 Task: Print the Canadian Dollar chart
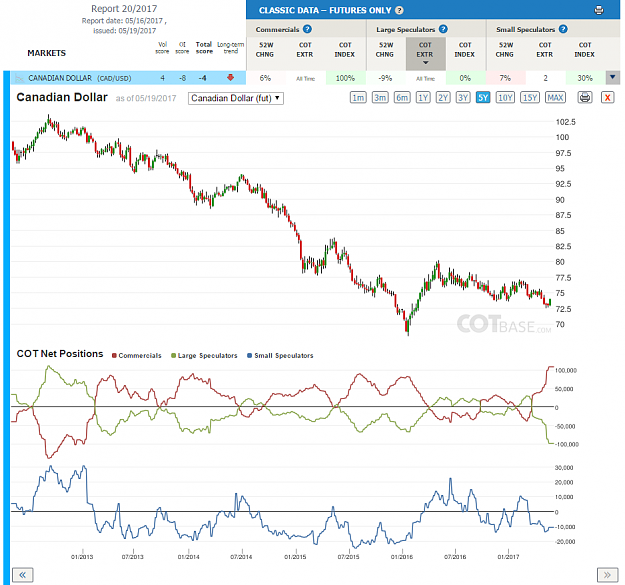pyautogui.click(x=585, y=97)
